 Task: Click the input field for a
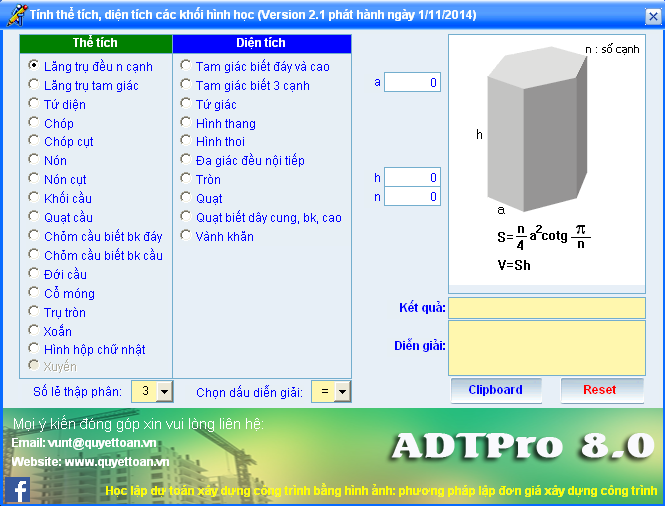click(412, 83)
